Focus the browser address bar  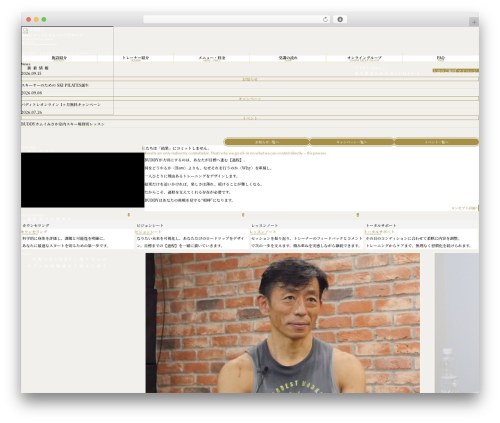click(236, 20)
